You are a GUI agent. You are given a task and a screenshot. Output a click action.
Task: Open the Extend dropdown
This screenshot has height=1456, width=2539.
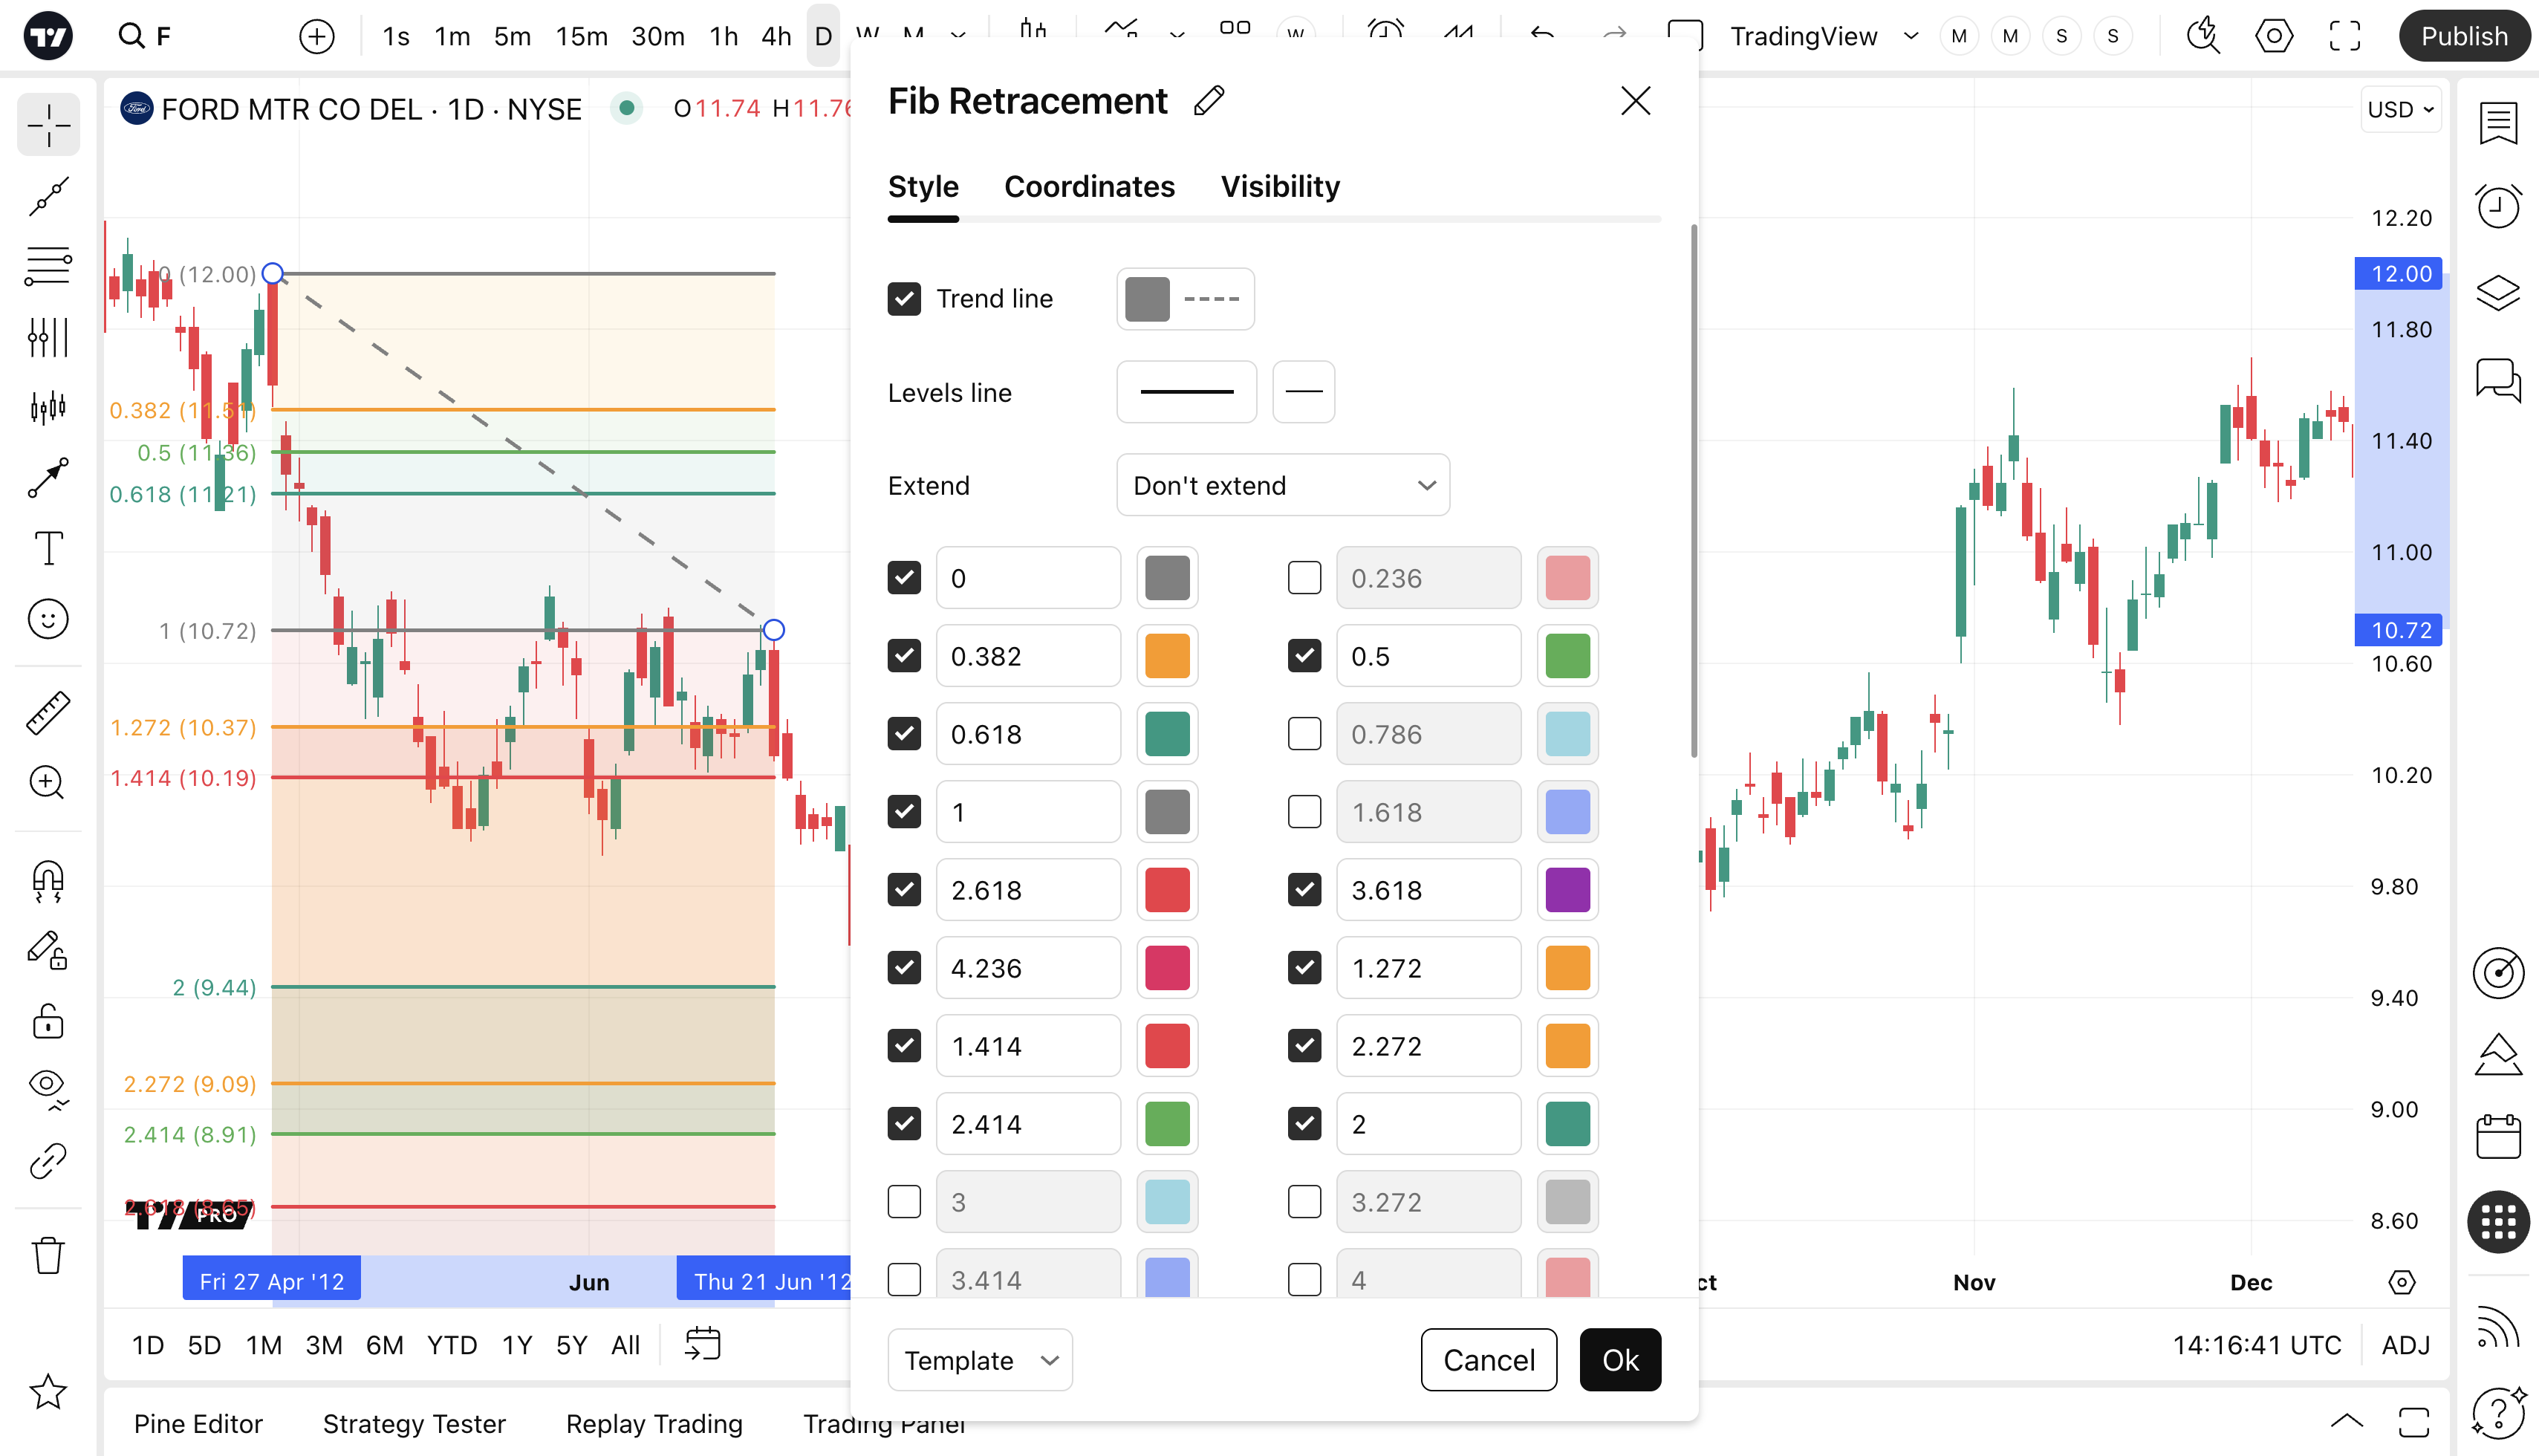[1282, 486]
